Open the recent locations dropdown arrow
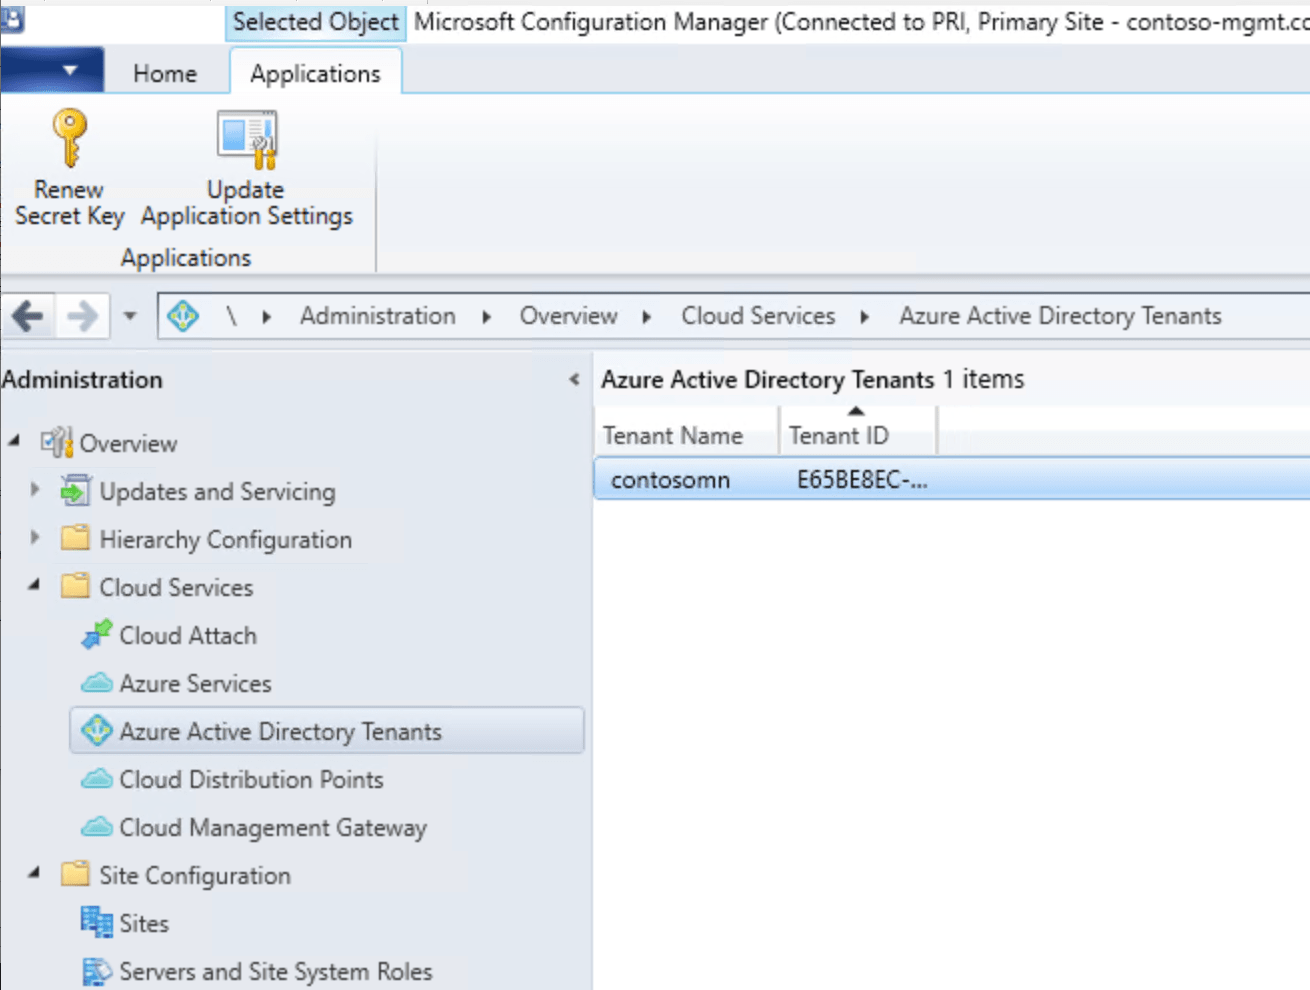Viewport: 1310px width, 990px height. click(130, 315)
